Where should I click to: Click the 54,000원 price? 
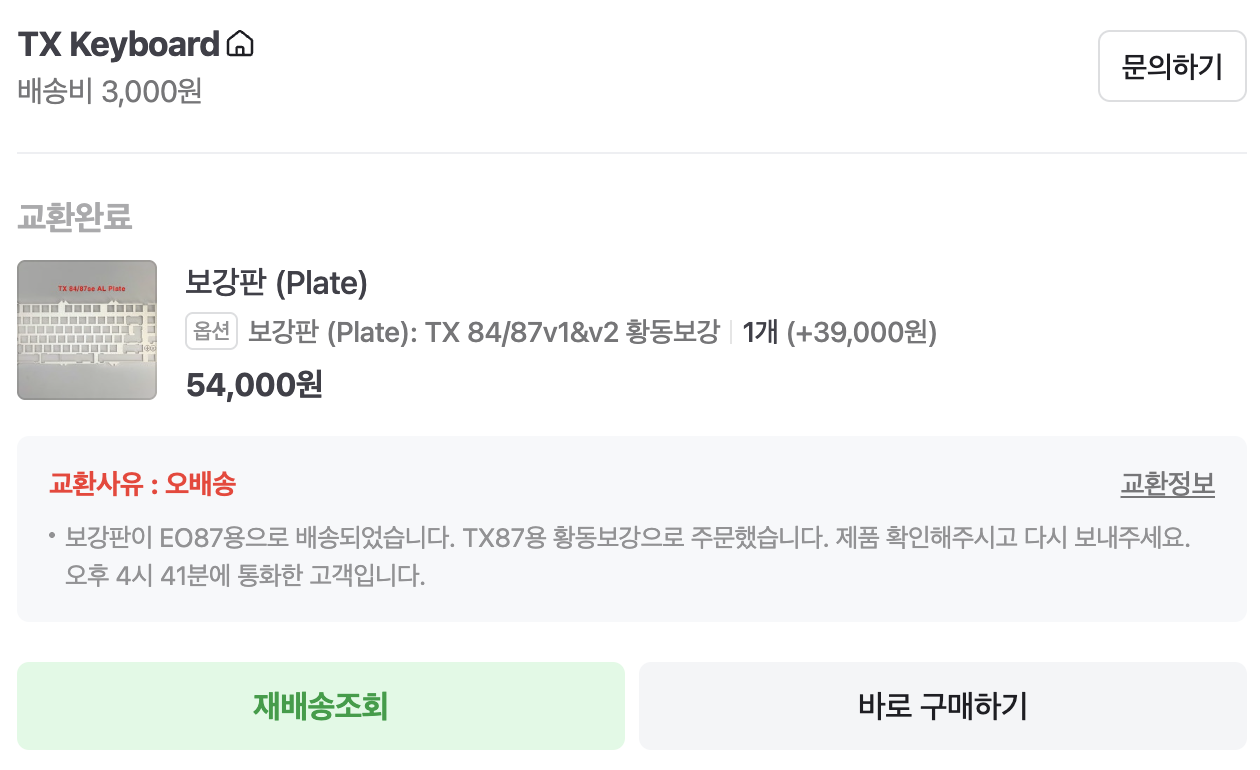tap(254, 385)
